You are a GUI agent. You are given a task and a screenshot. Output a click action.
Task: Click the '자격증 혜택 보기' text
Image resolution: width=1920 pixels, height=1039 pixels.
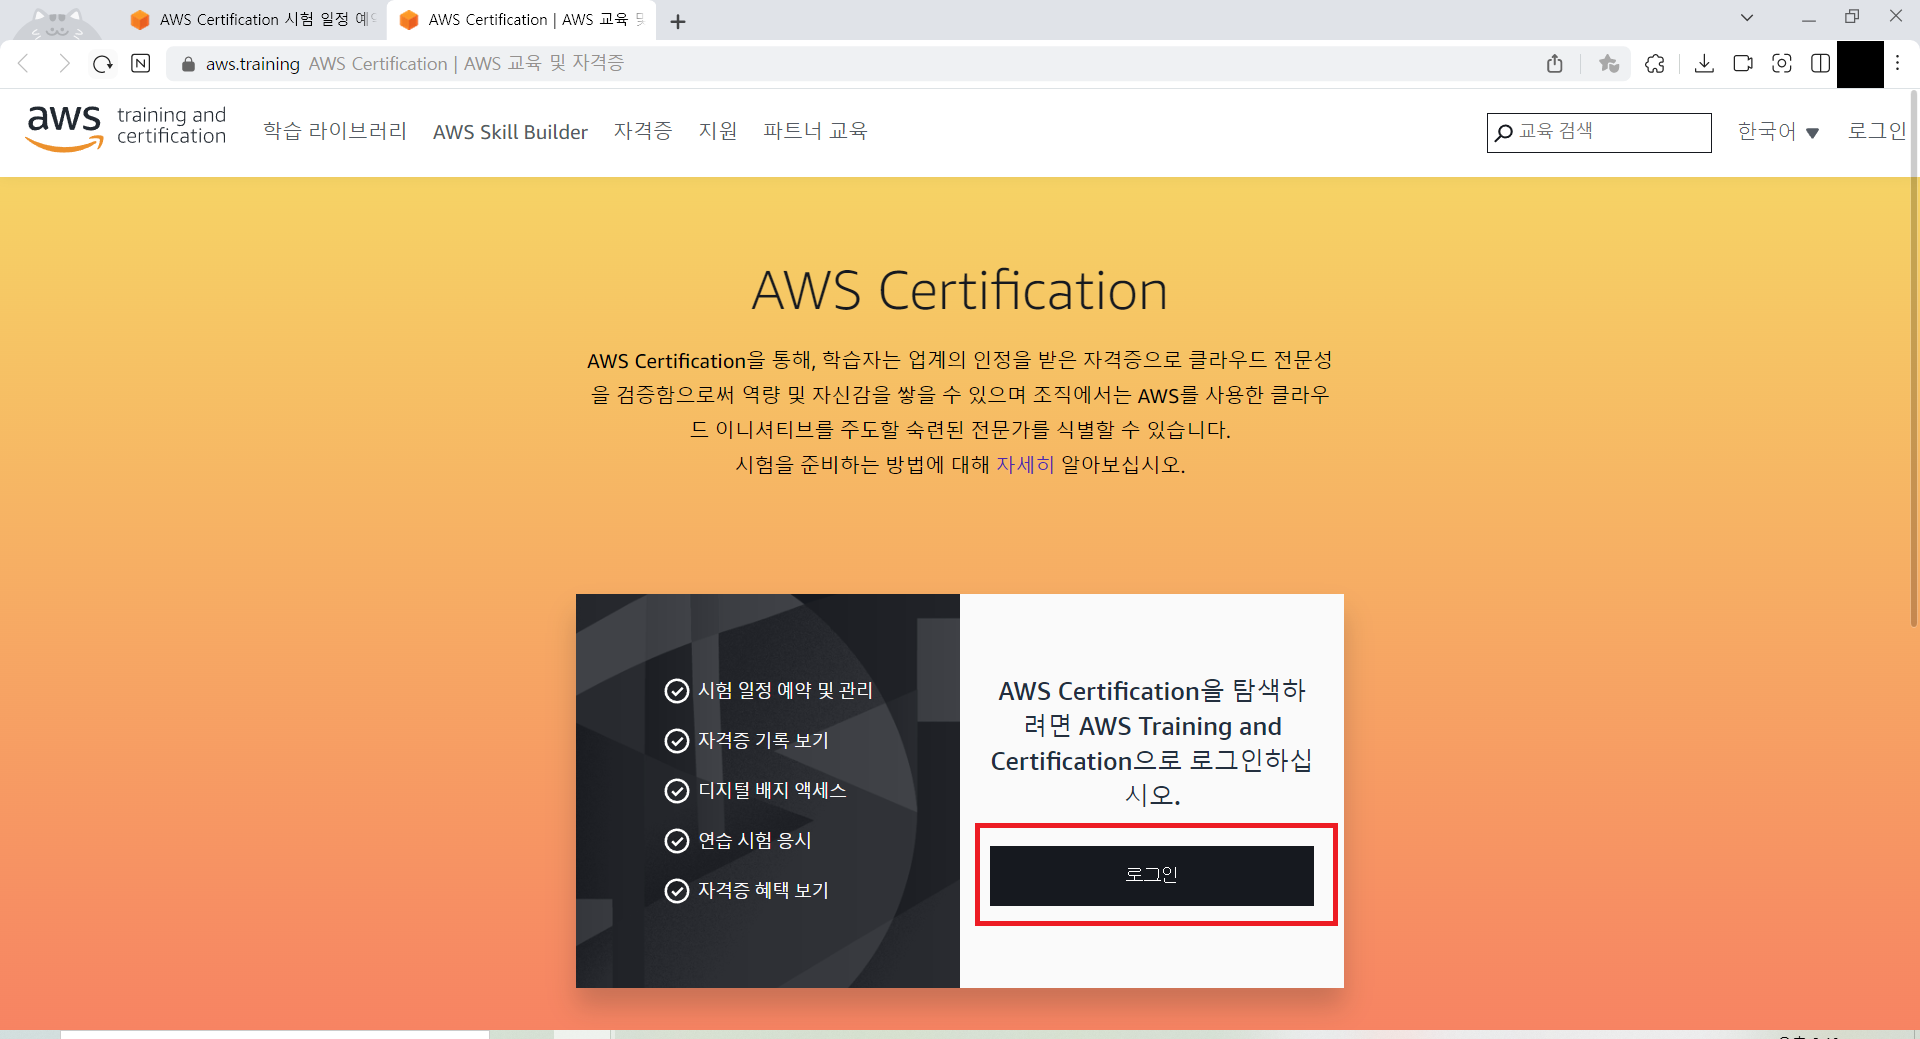(764, 891)
